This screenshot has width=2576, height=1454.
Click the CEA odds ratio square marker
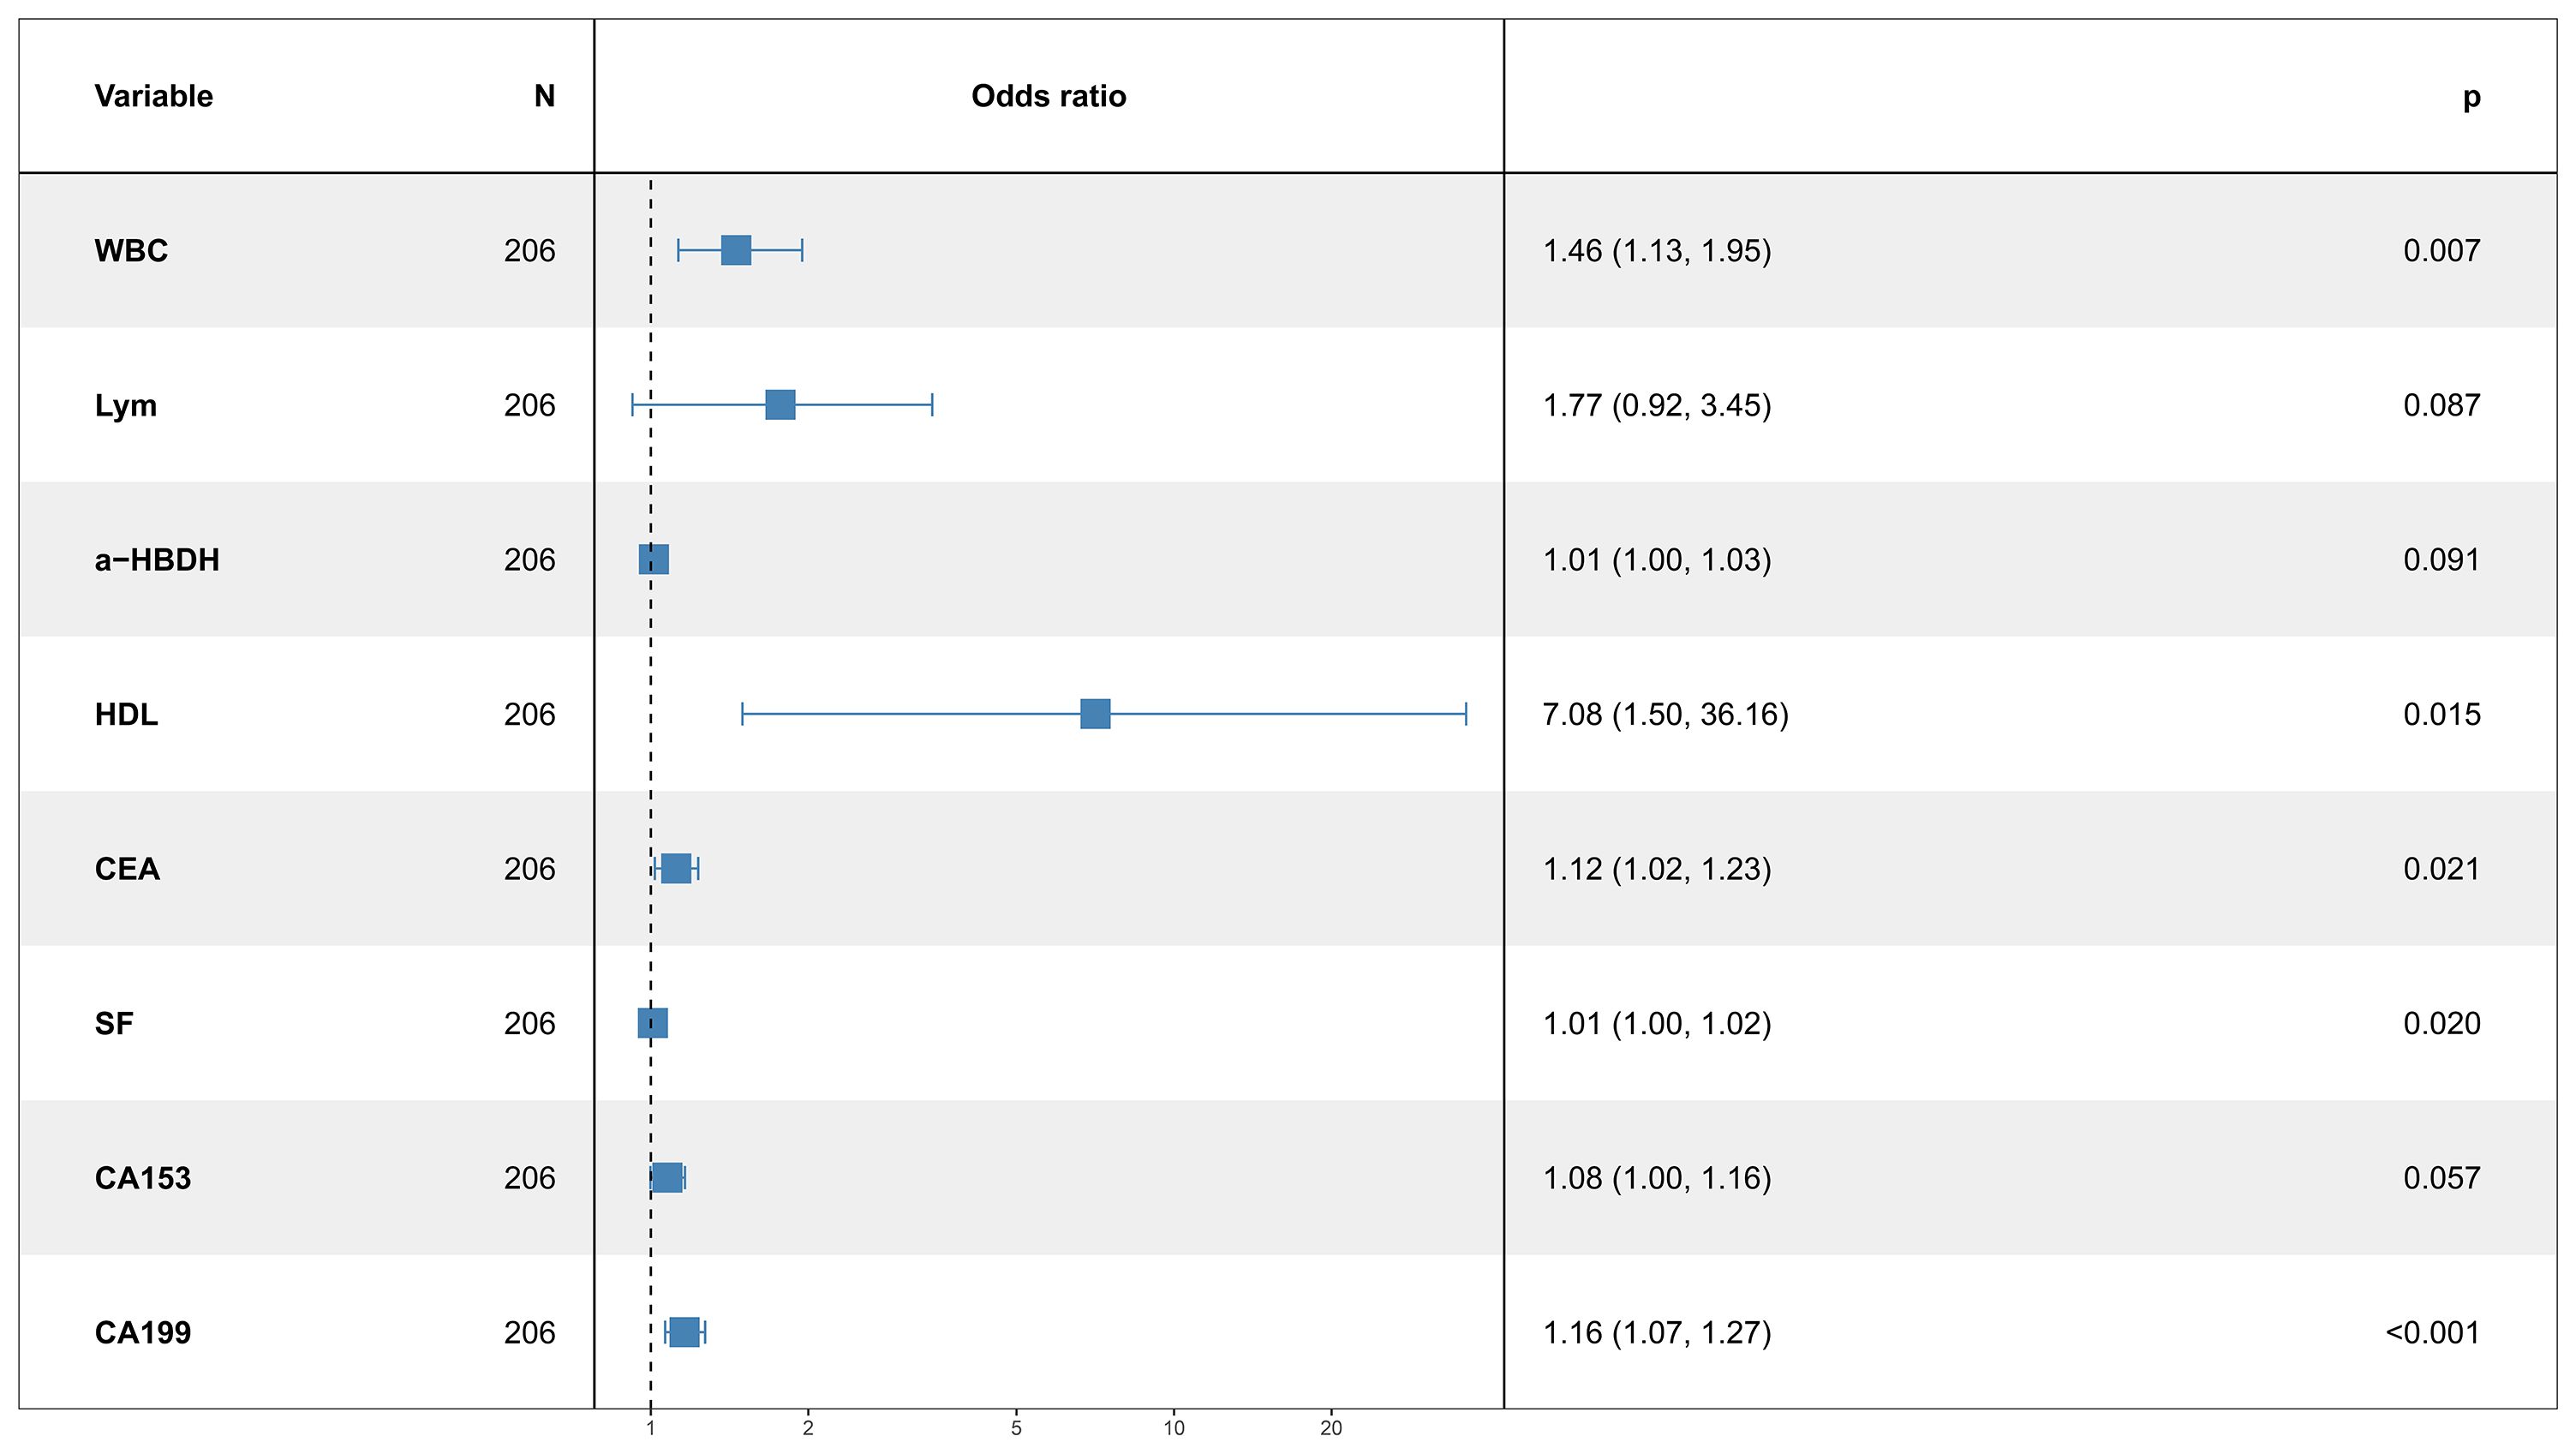click(x=676, y=868)
